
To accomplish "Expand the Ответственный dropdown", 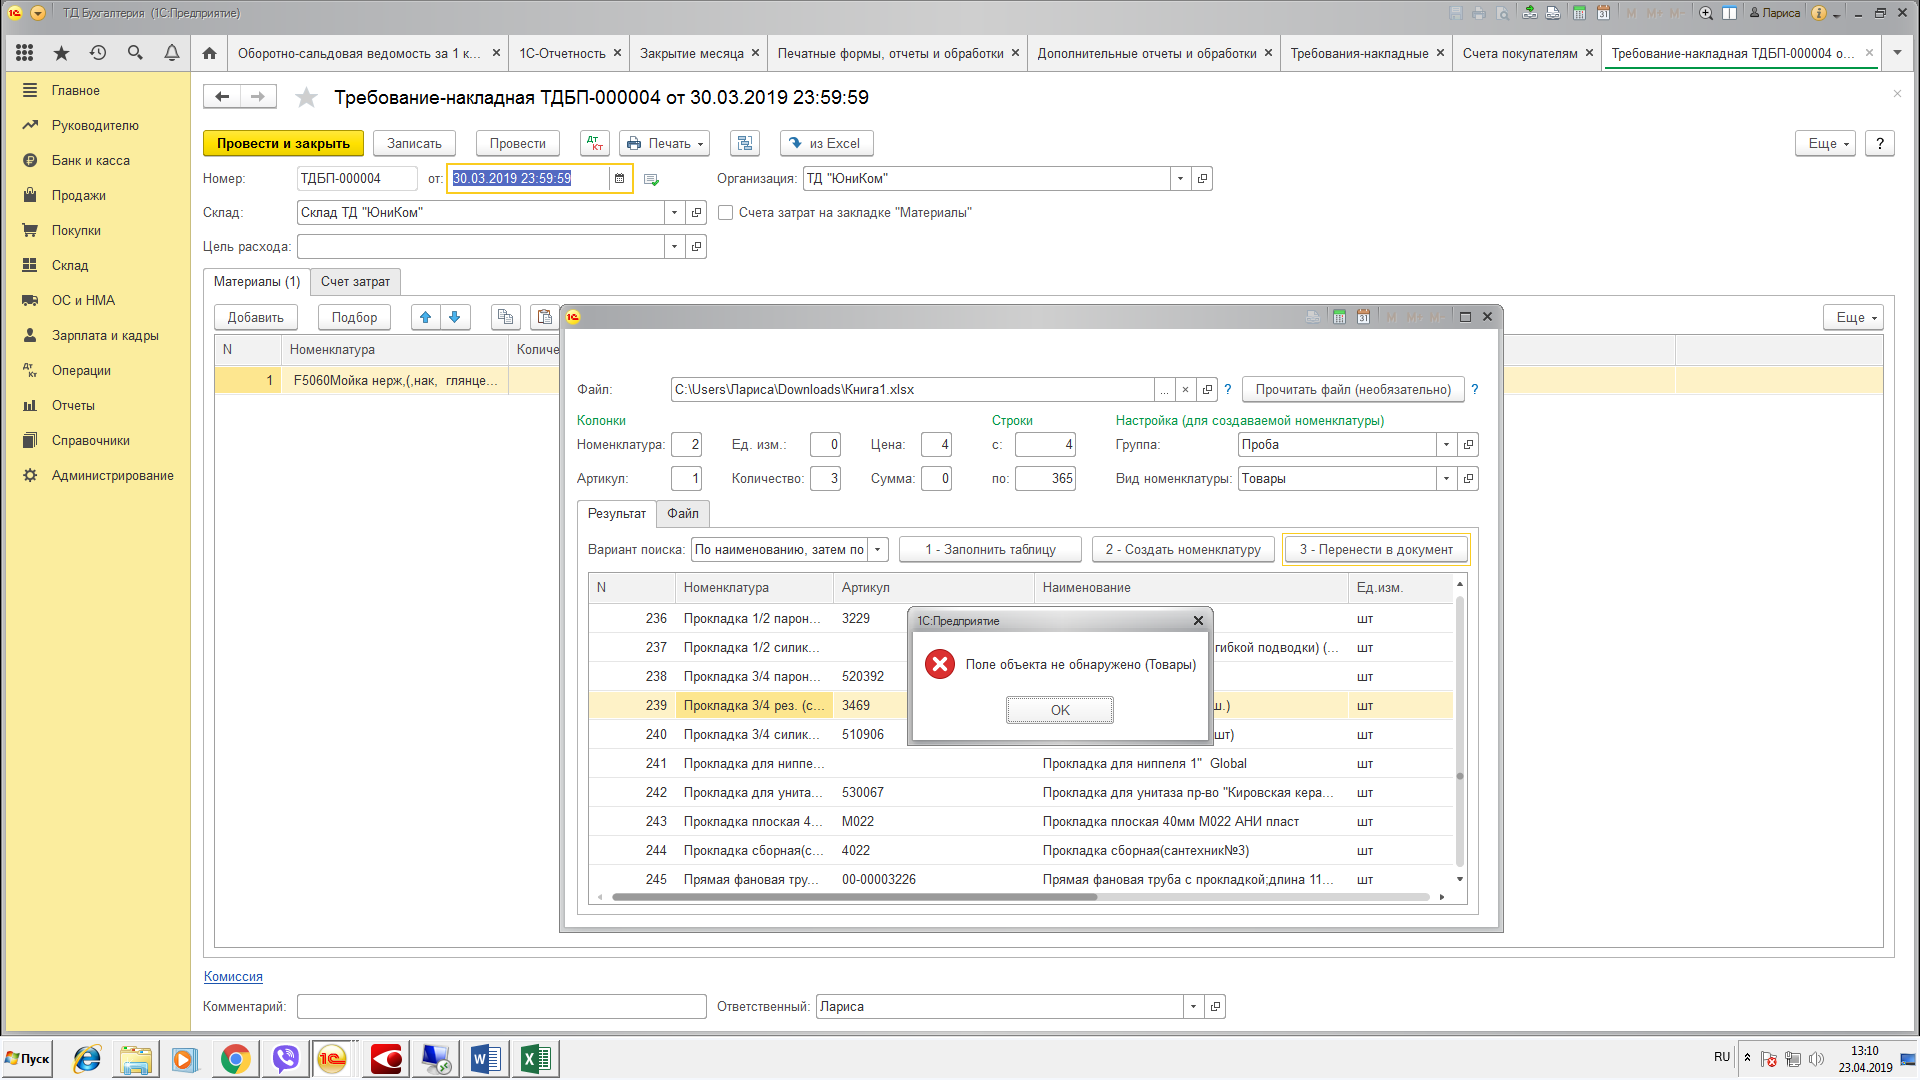I will click(x=1194, y=1007).
